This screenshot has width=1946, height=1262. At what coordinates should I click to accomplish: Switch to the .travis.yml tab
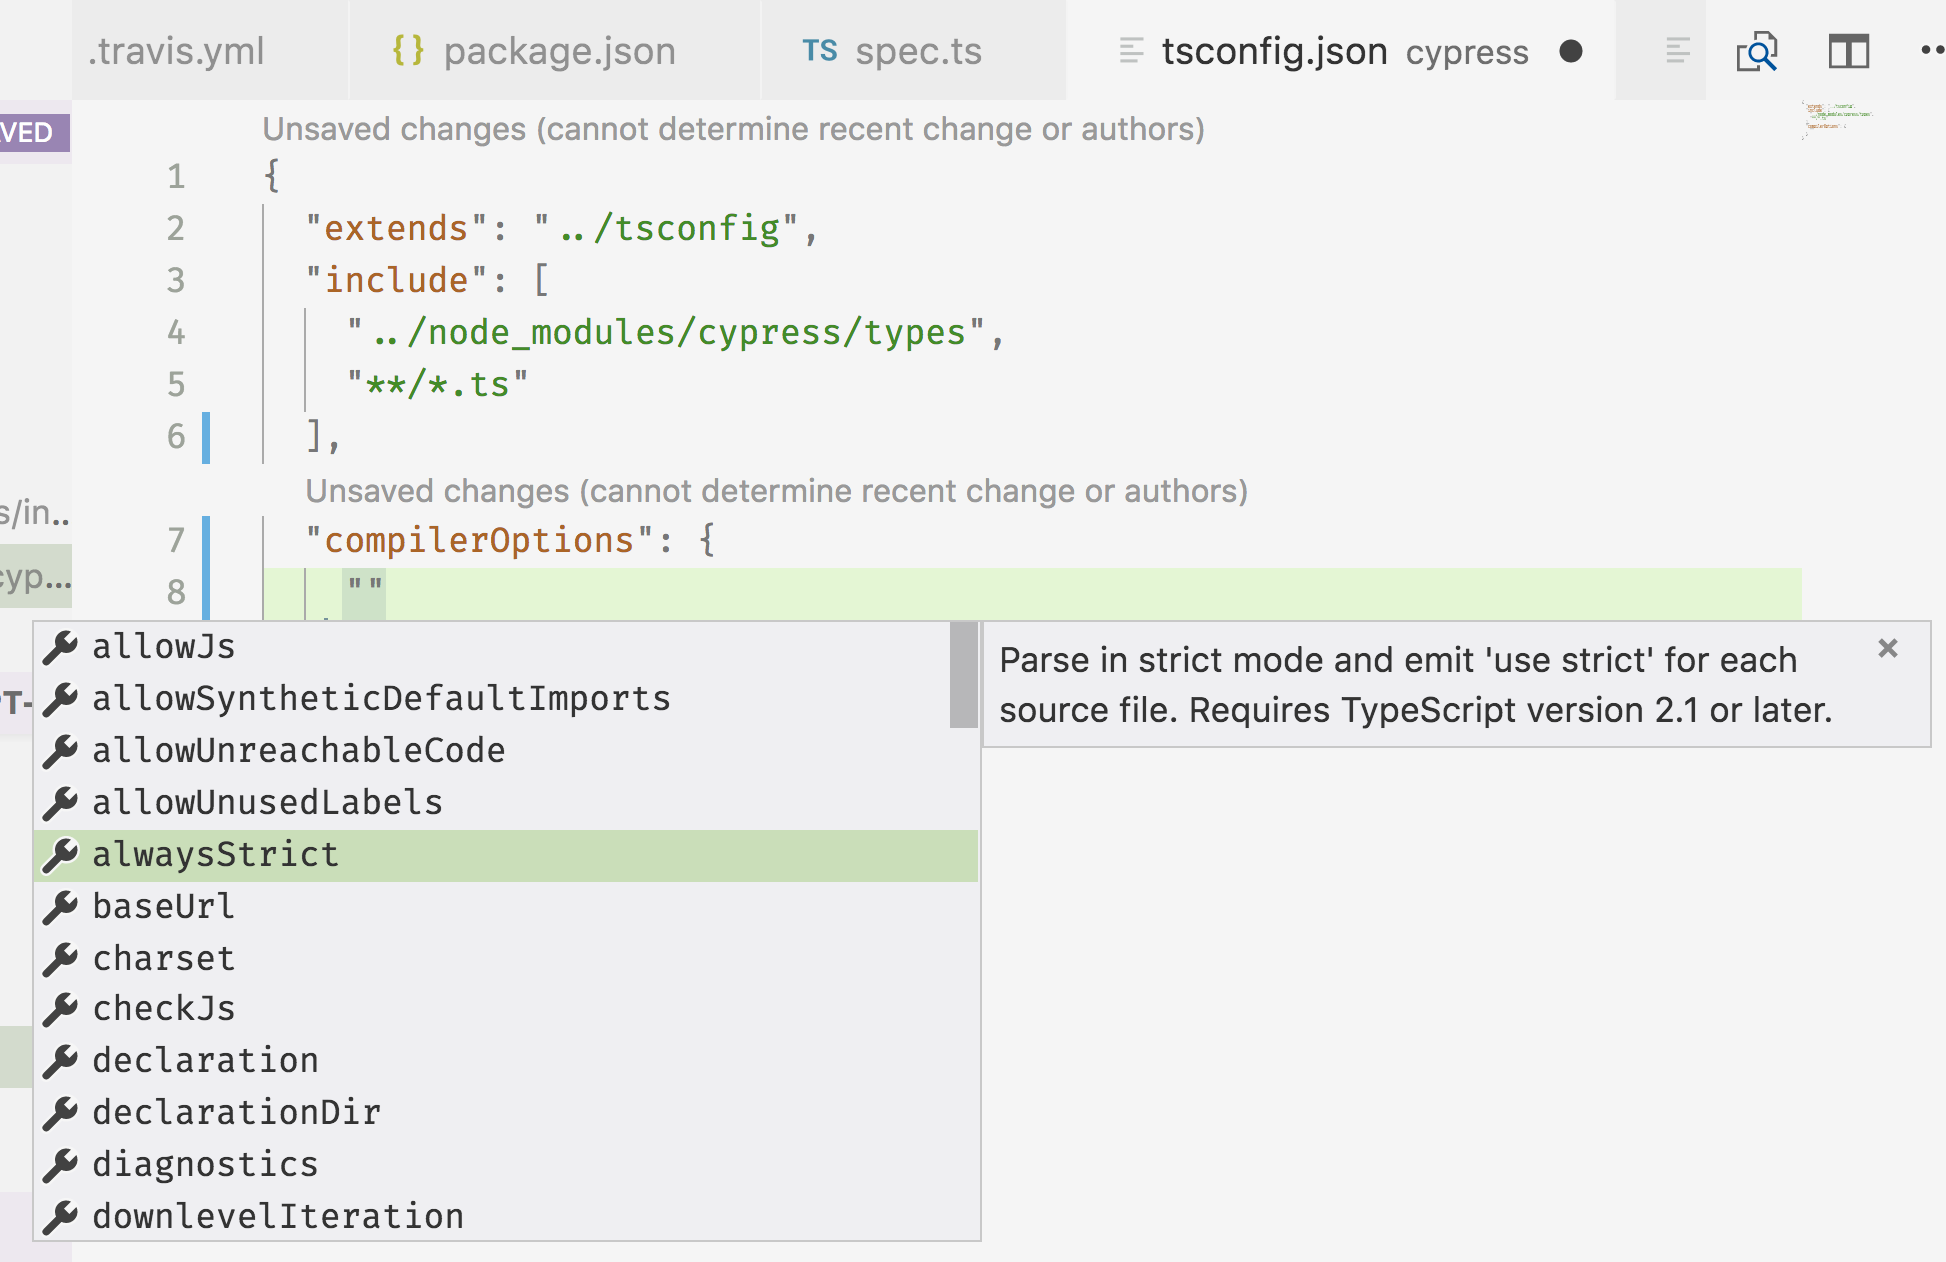coord(175,51)
